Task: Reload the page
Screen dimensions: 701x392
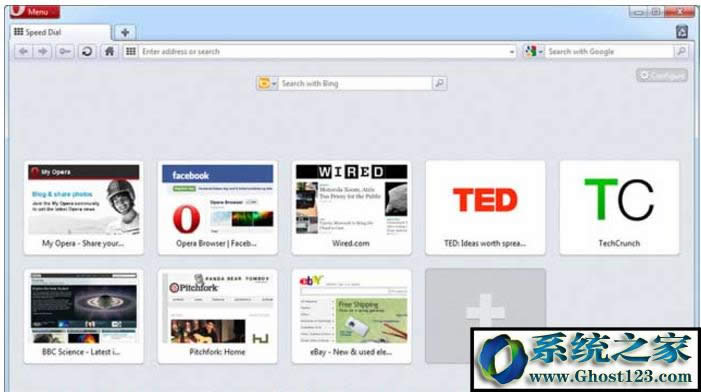Action: click(x=87, y=51)
